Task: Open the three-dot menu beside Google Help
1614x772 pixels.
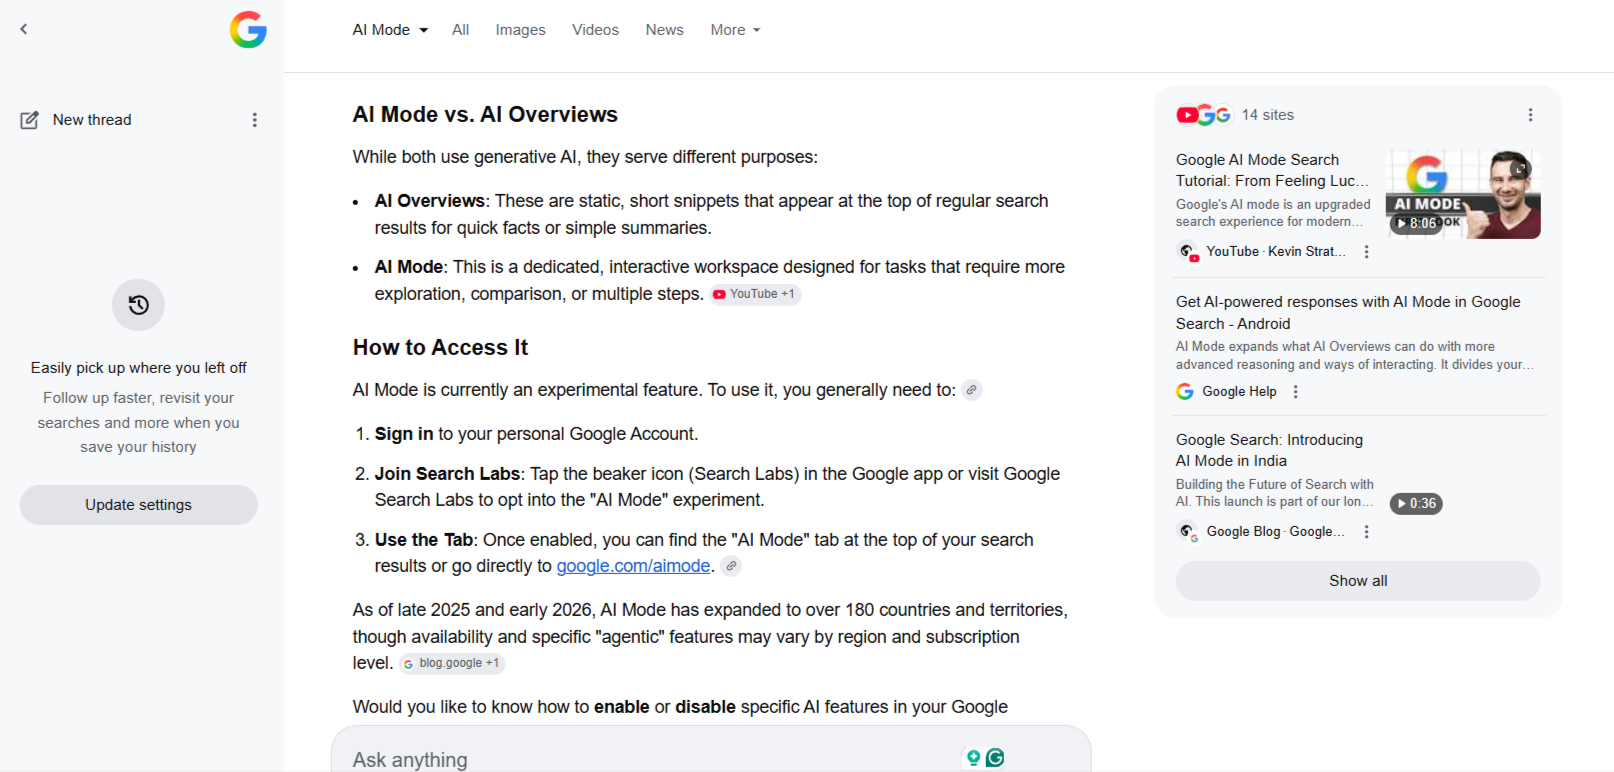Action: click(x=1296, y=392)
